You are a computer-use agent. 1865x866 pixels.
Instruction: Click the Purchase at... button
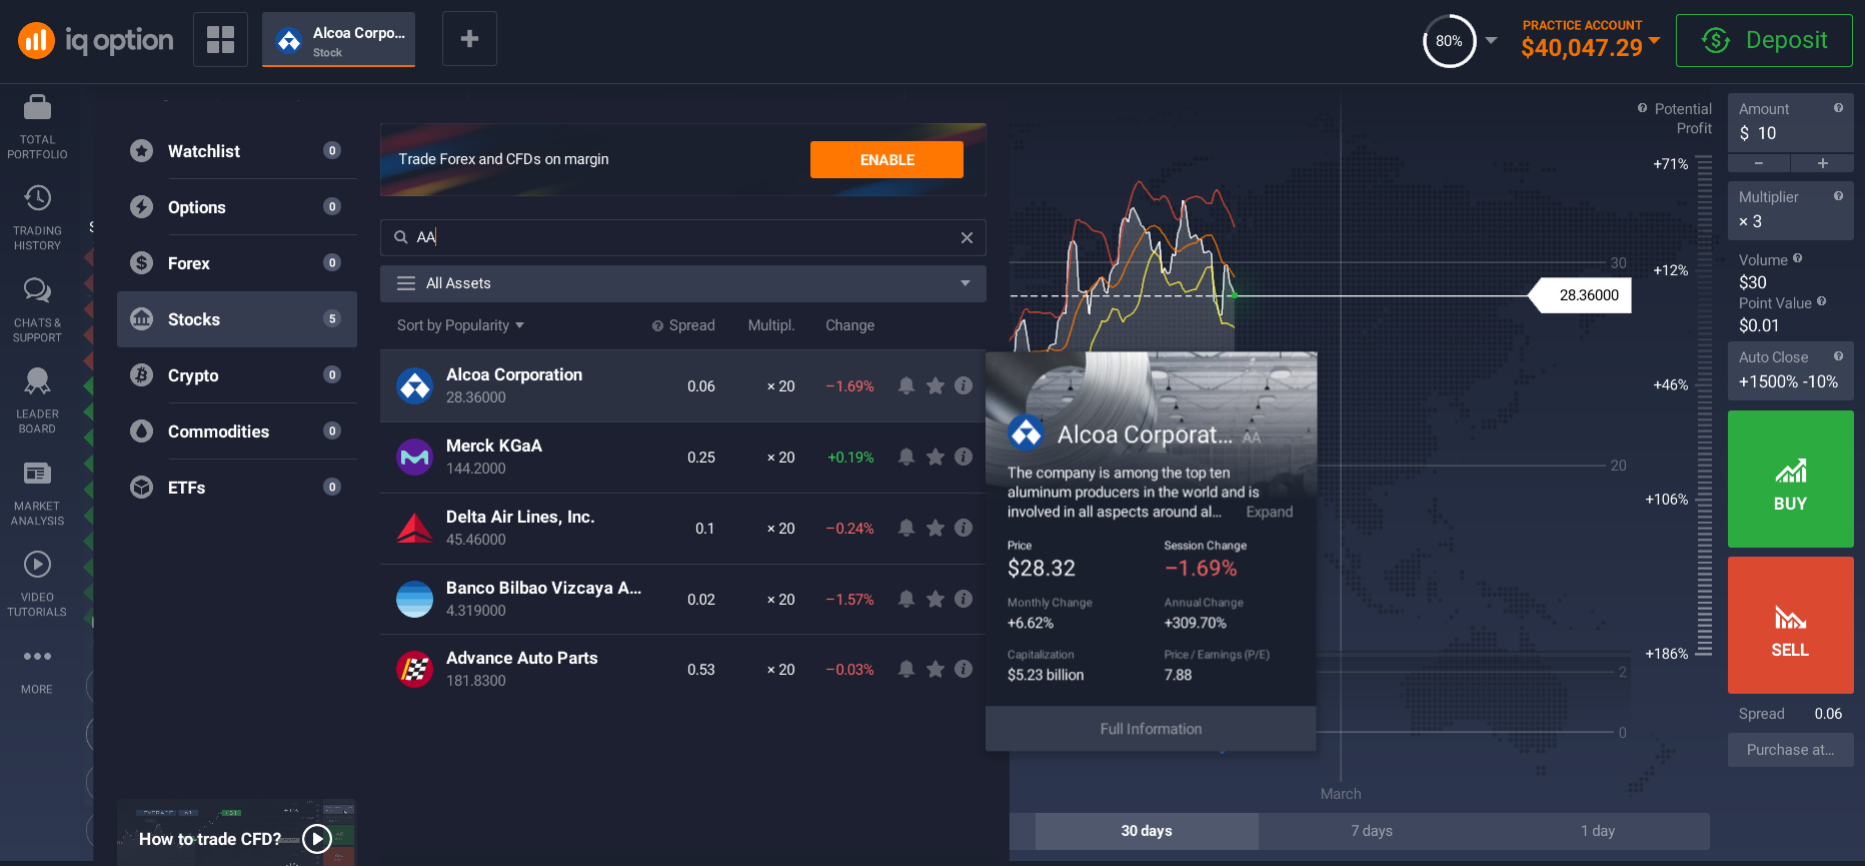(x=1790, y=750)
